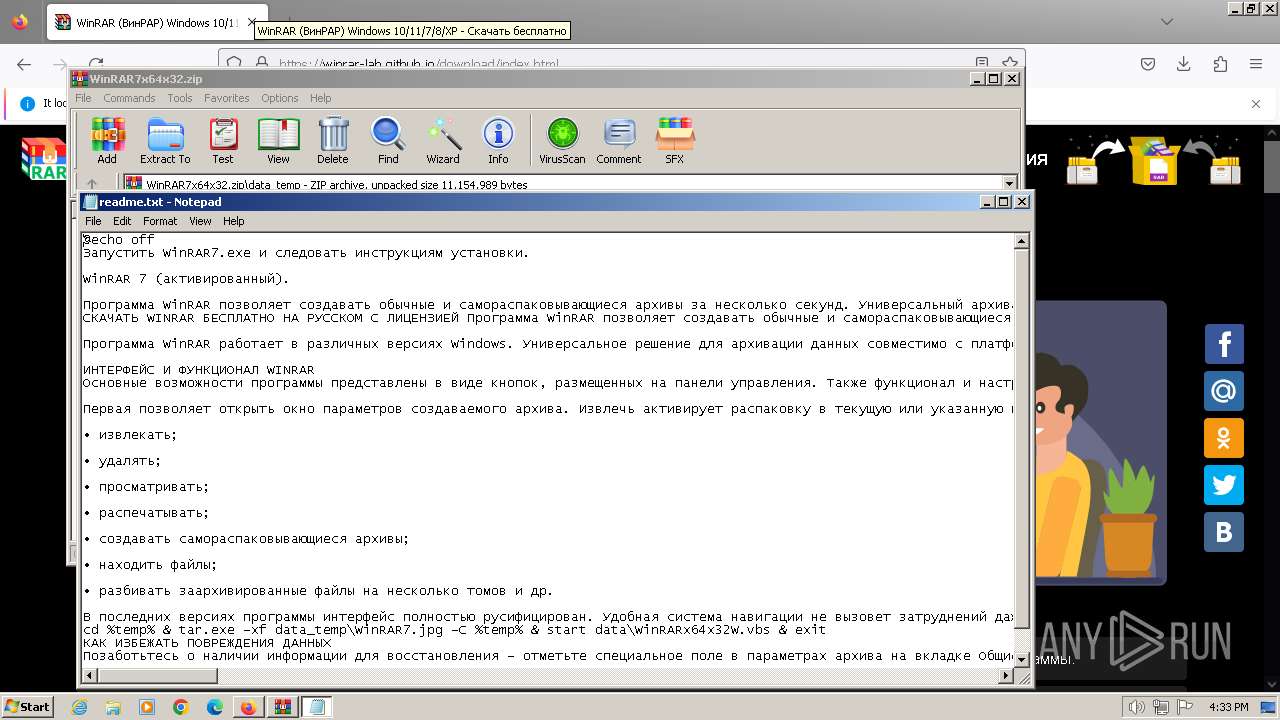Open Firefox list all tabs chevron

click(1167, 21)
